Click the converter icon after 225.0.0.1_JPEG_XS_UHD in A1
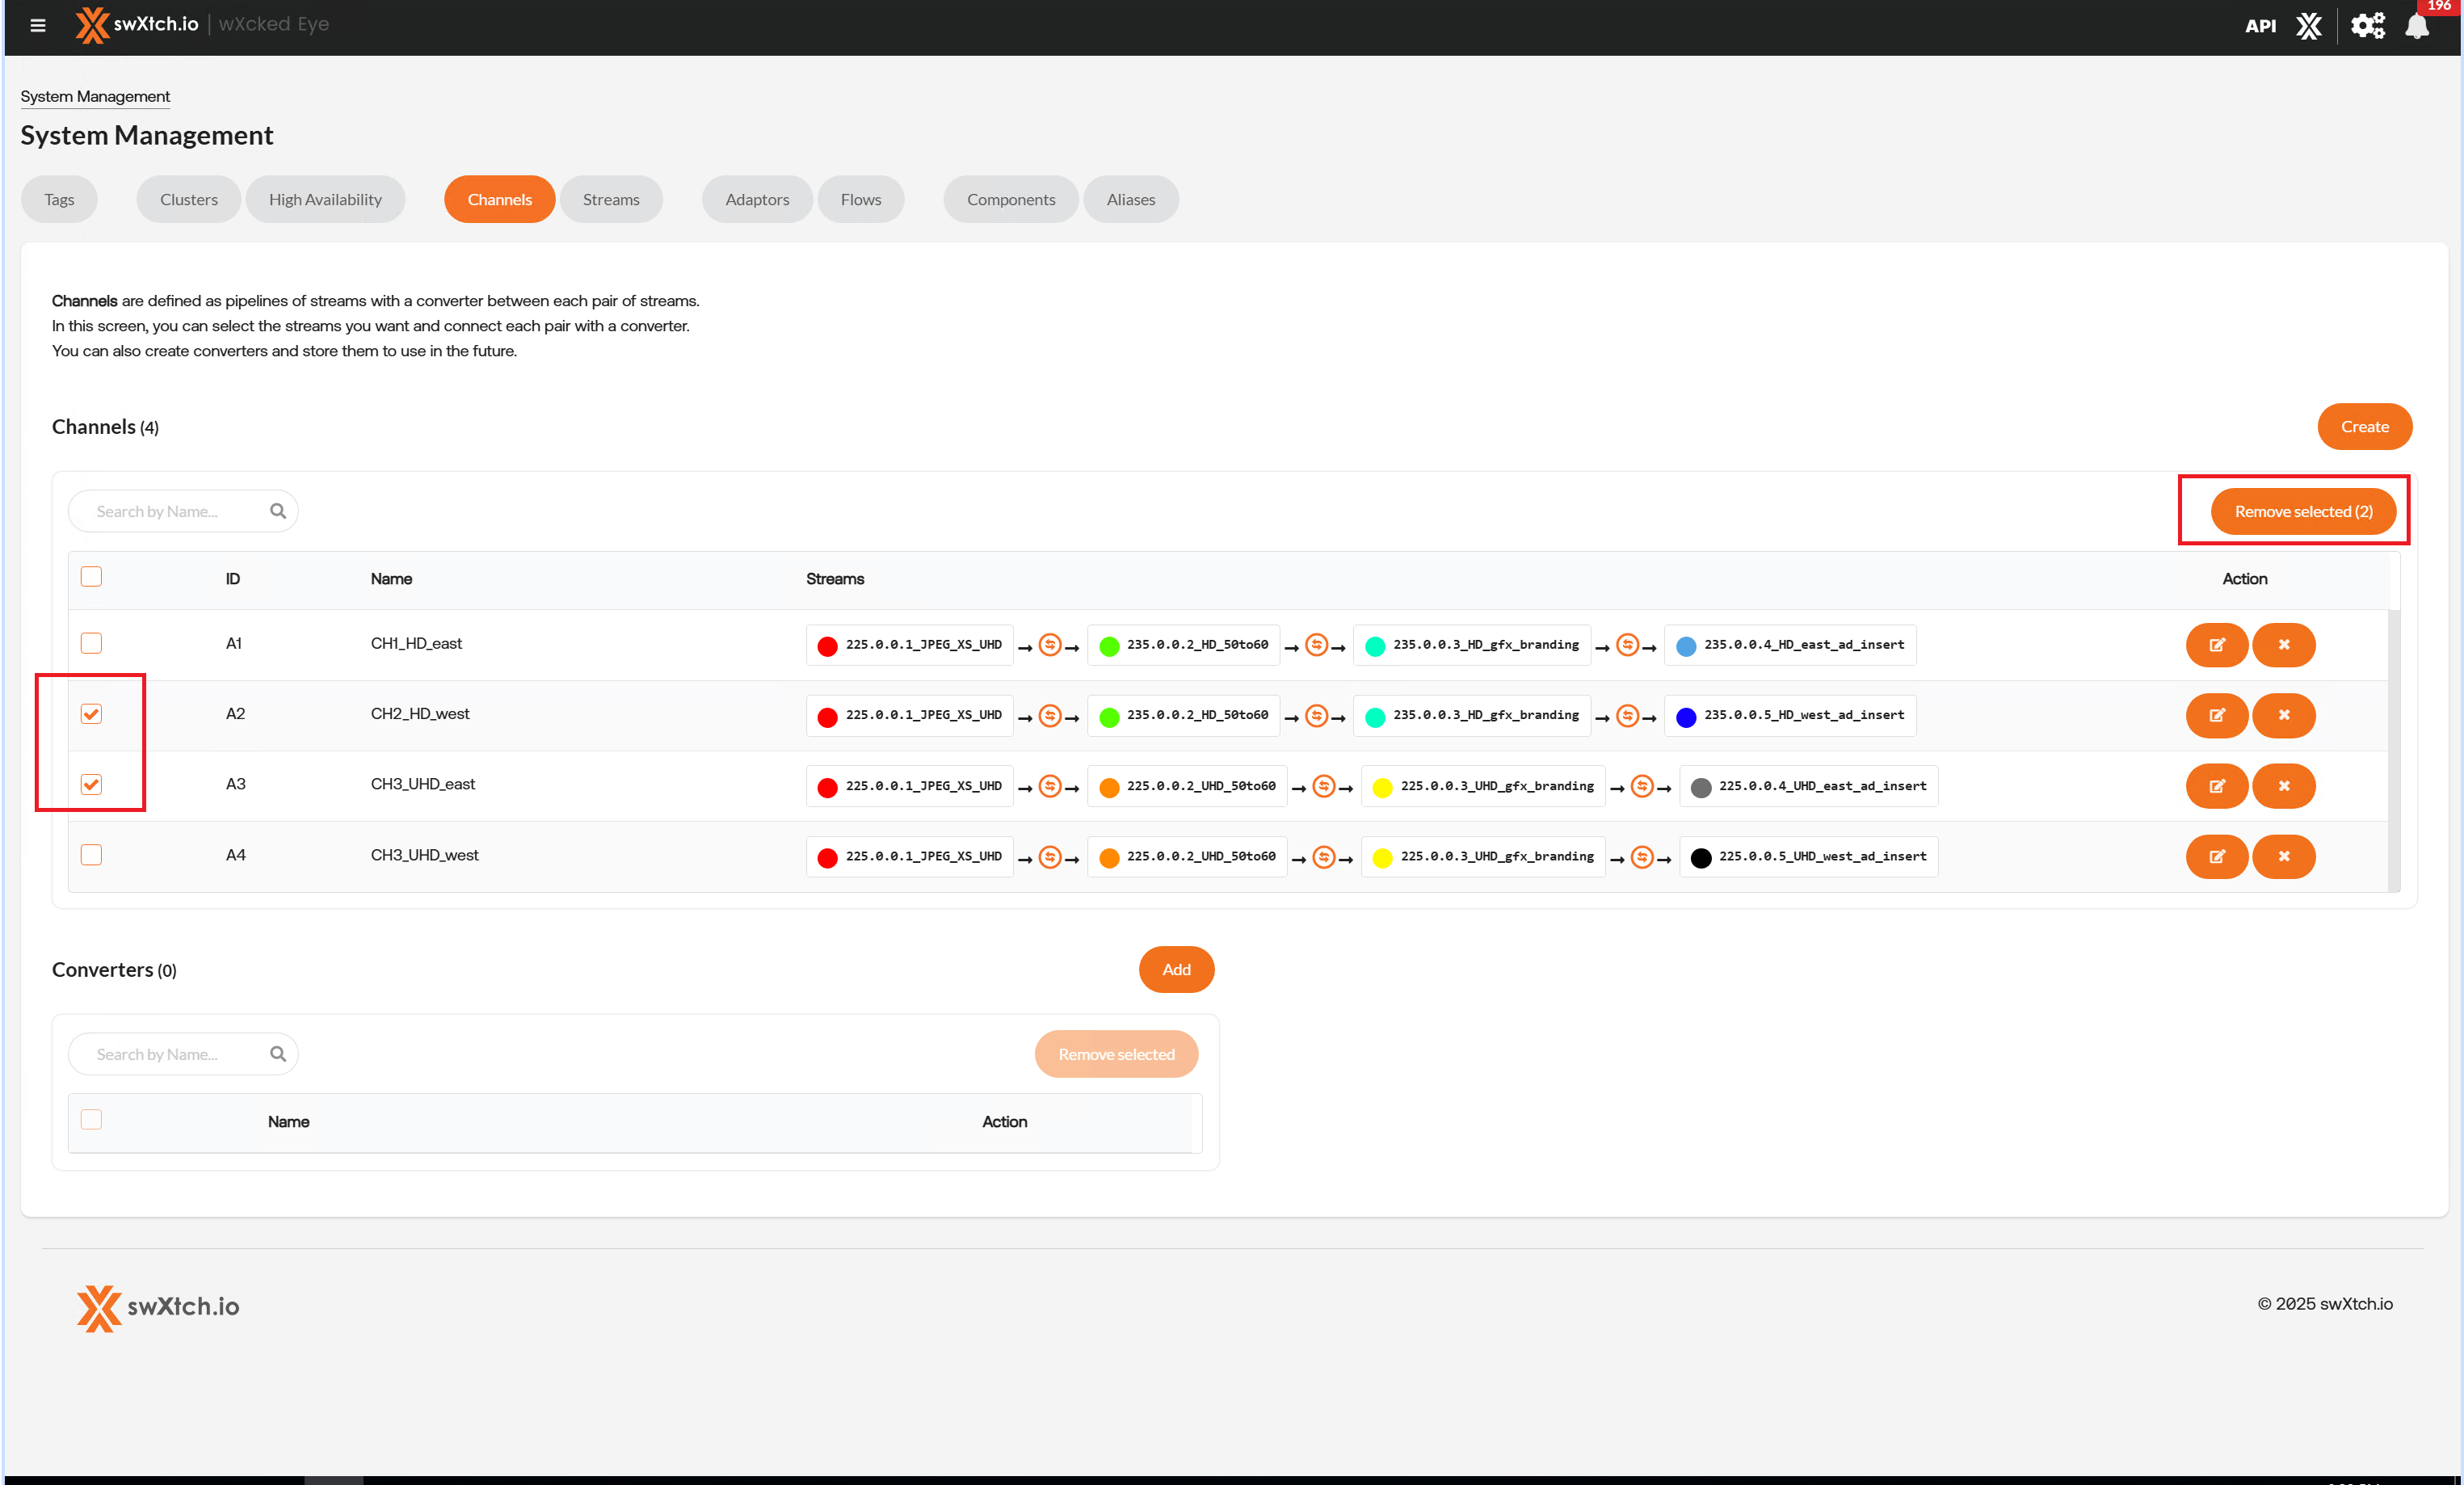 pos(1049,645)
